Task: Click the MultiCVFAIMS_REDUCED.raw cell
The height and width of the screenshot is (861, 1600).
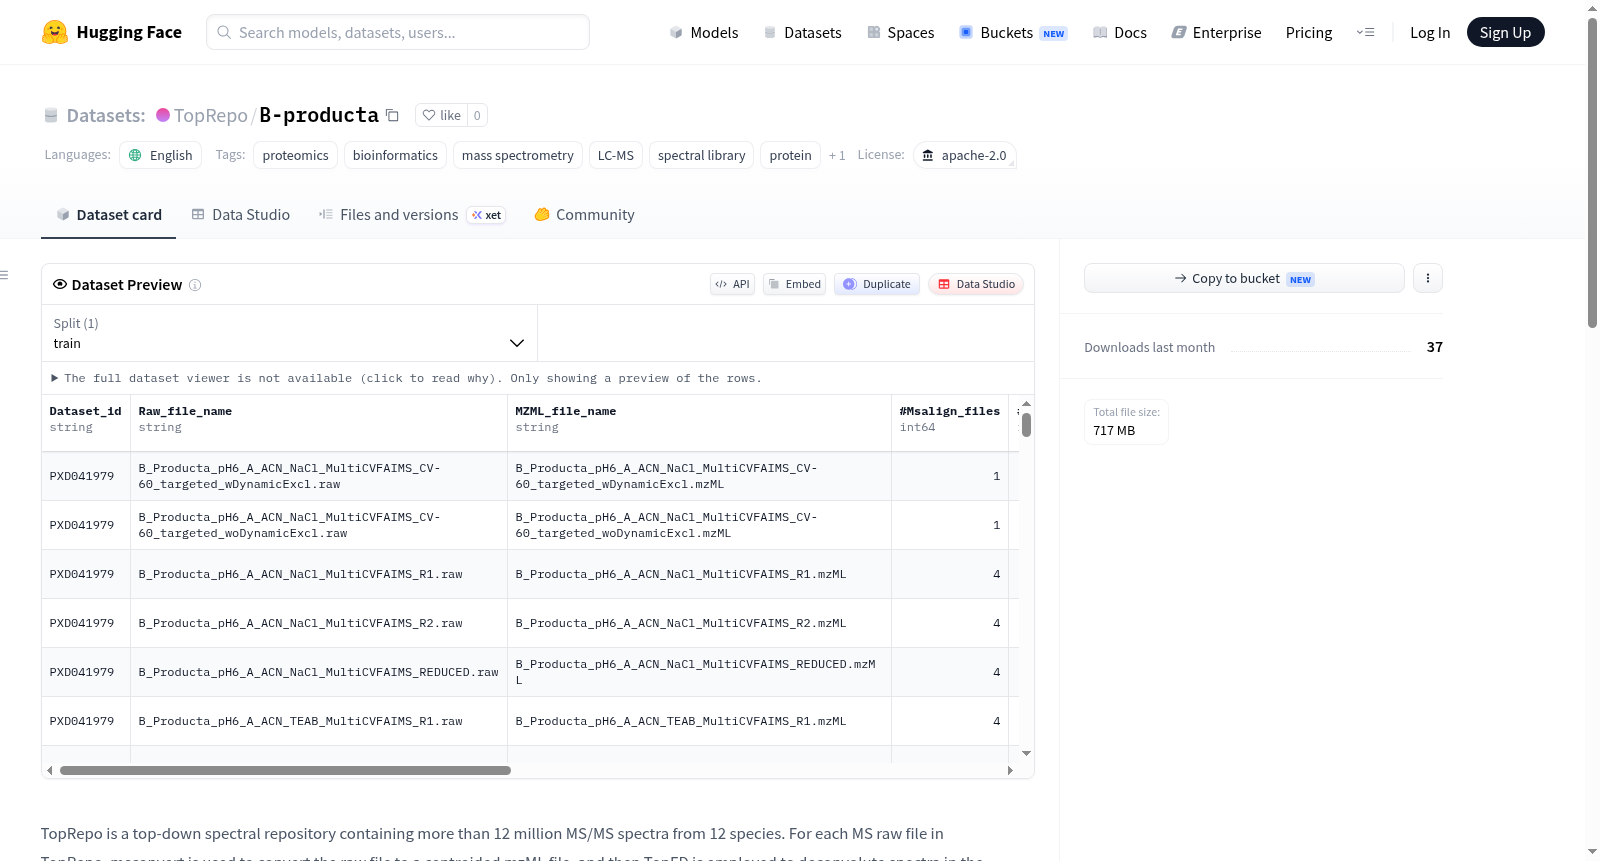Action: [x=319, y=672]
